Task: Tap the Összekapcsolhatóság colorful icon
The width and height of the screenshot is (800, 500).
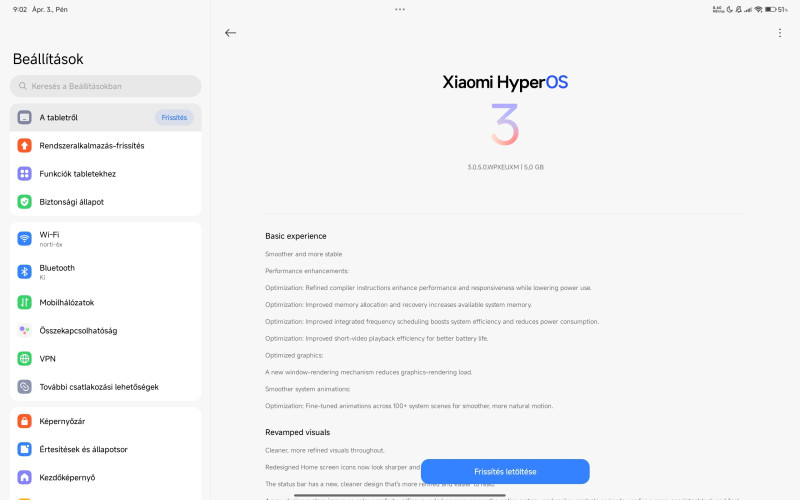Action: [24, 330]
